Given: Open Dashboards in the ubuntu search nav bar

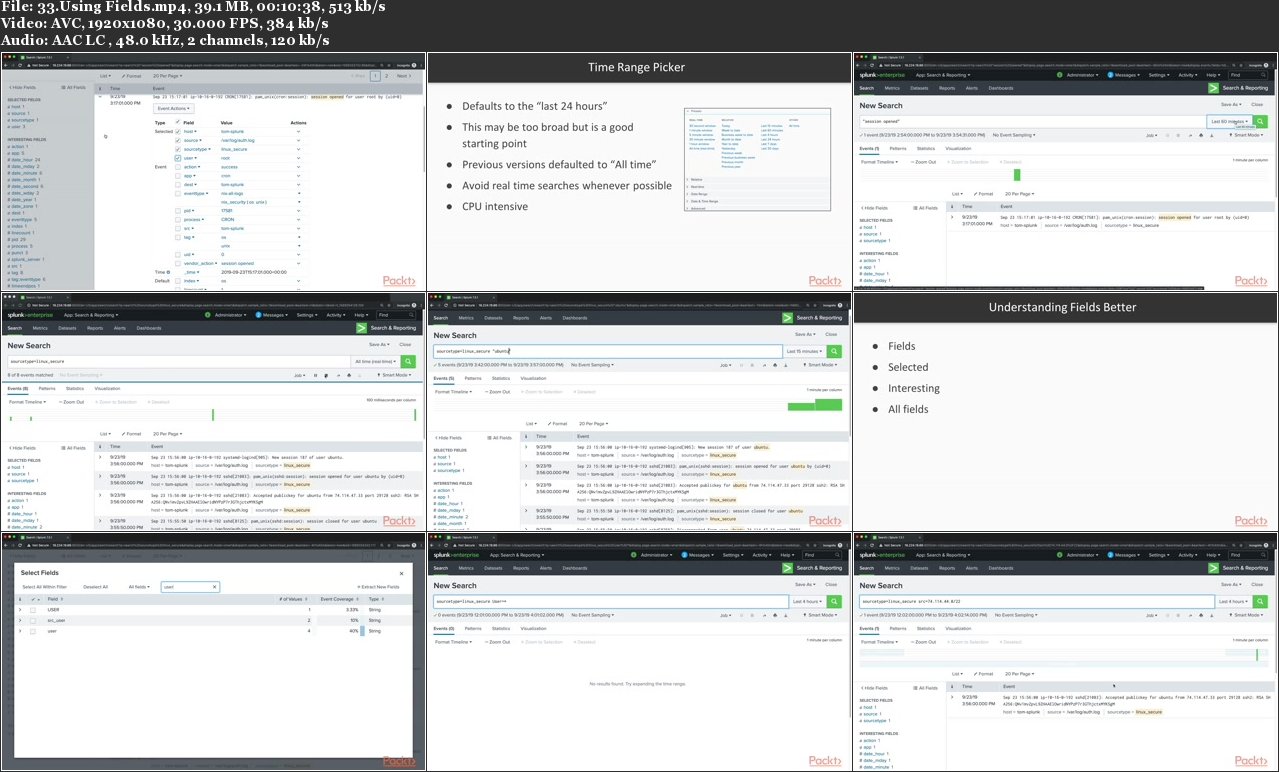Looking at the screenshot, I should pos(574,318).
